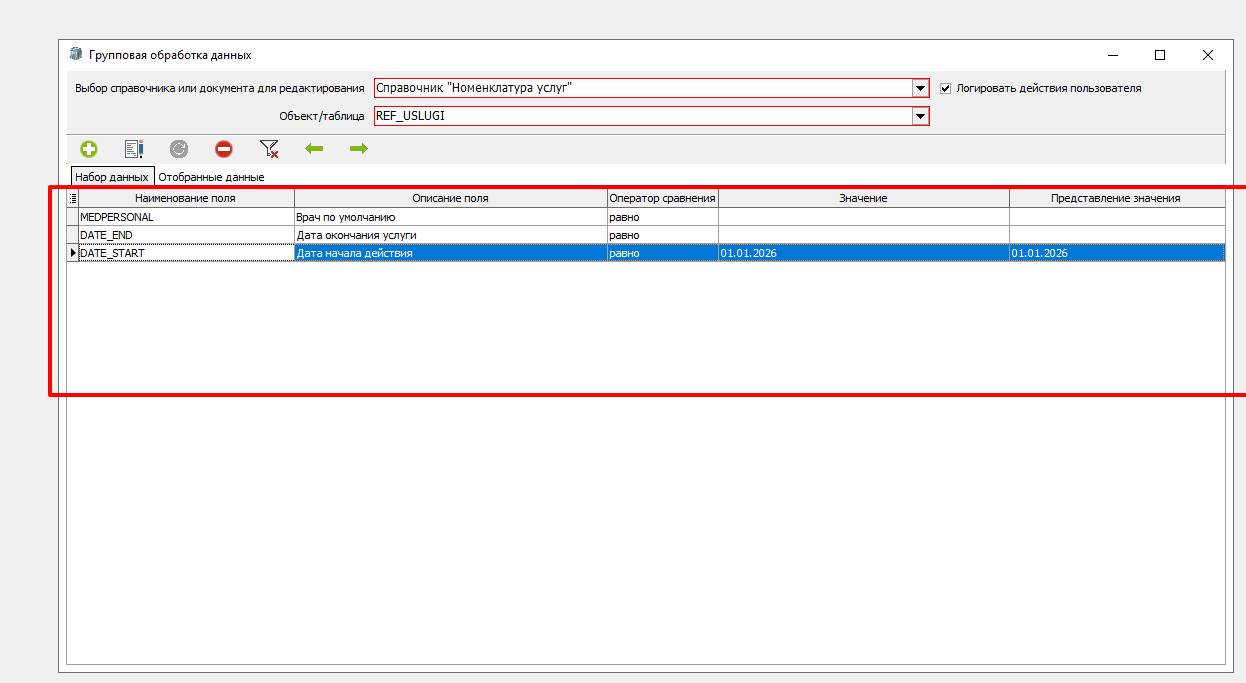Click the 'Значение' column header
This screenshot has width=1246, height=683.
coord(864,198)
